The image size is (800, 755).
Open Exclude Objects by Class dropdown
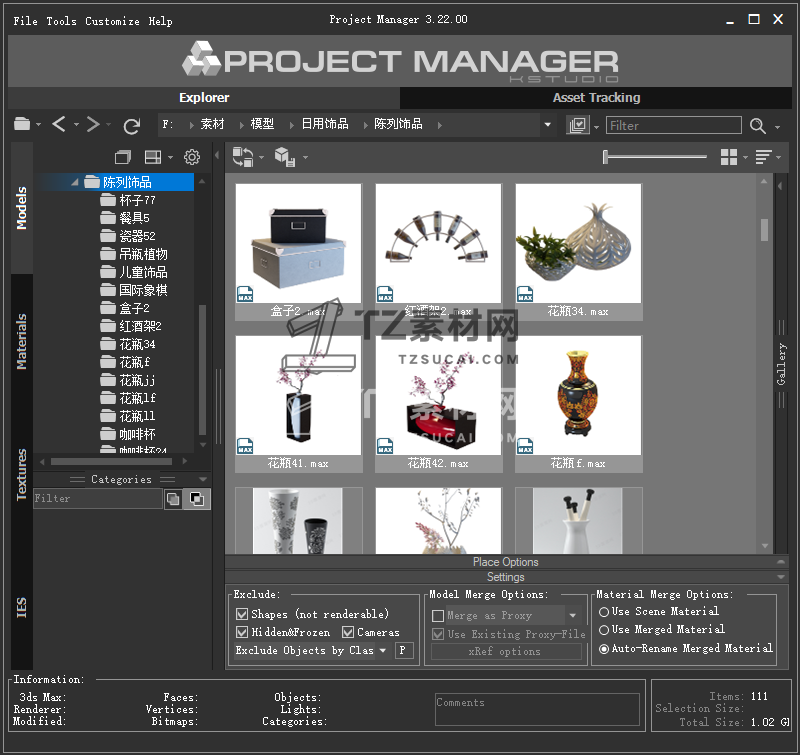311,650
